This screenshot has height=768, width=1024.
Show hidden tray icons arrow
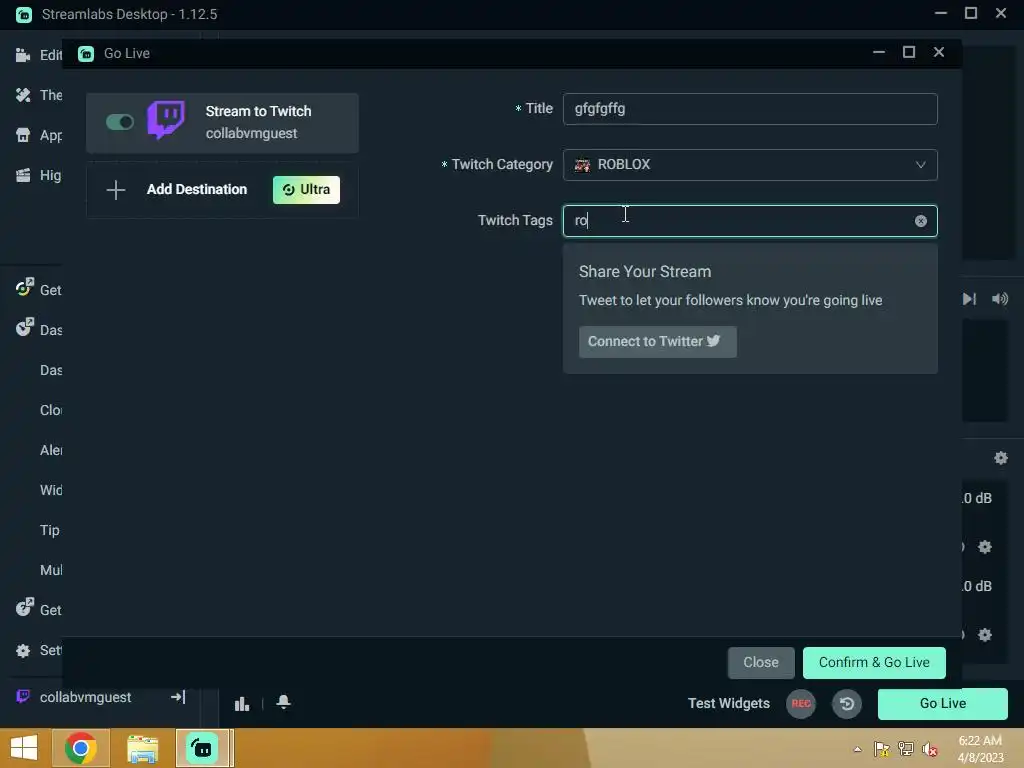coord(857,749)
